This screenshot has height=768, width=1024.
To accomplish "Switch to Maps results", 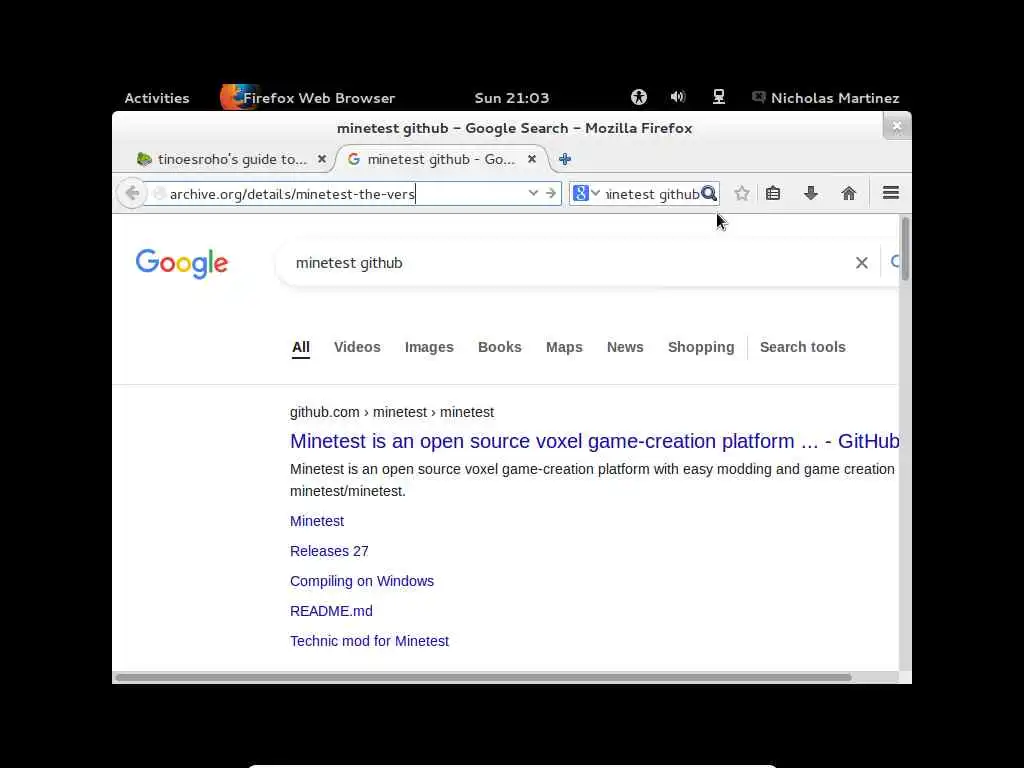I will [x=564, y=347].
